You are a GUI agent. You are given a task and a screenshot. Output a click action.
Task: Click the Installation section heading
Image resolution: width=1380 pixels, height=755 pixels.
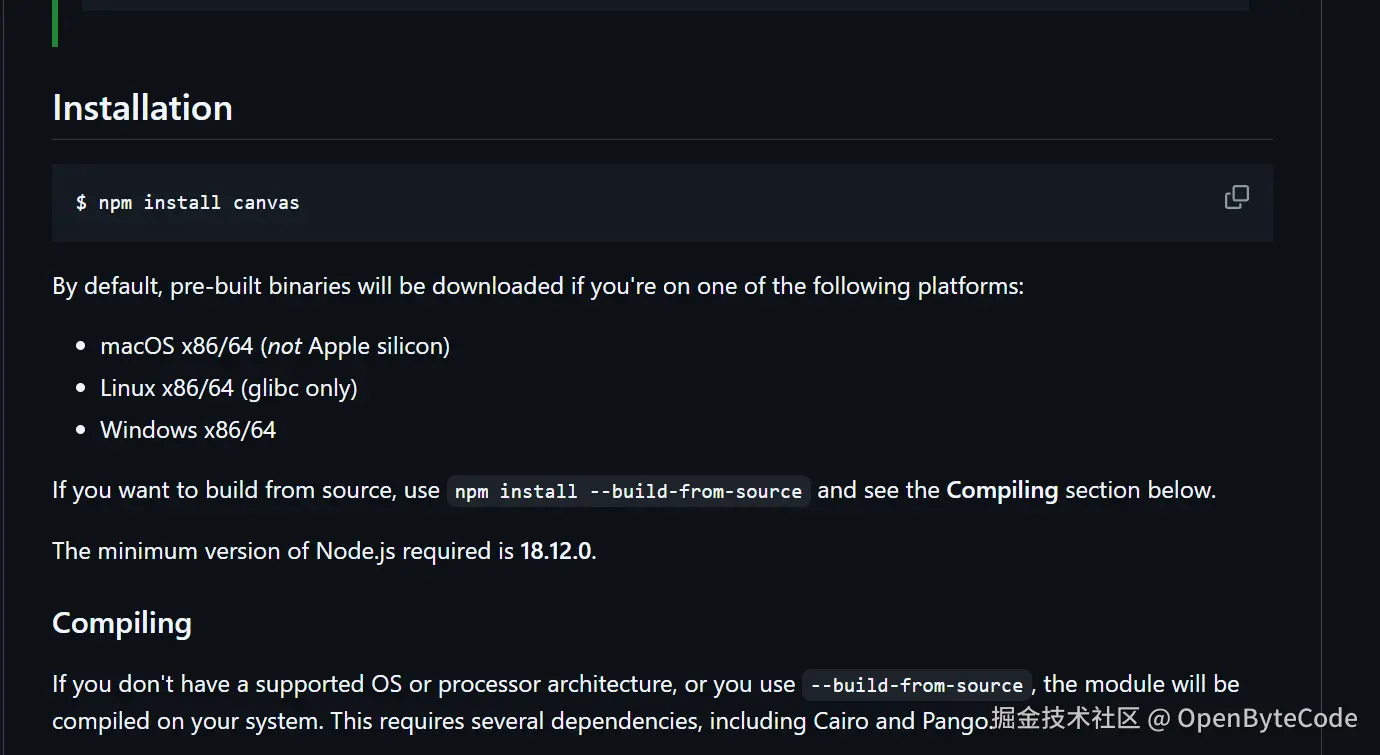click(142, 108)
